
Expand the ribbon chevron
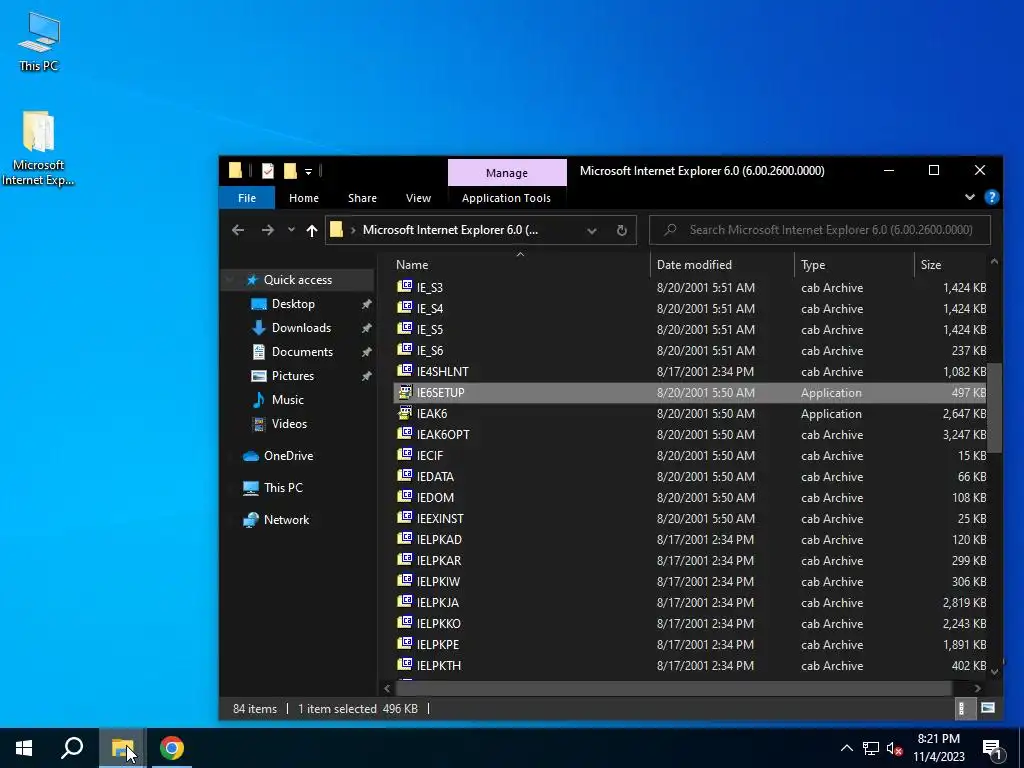969,197
